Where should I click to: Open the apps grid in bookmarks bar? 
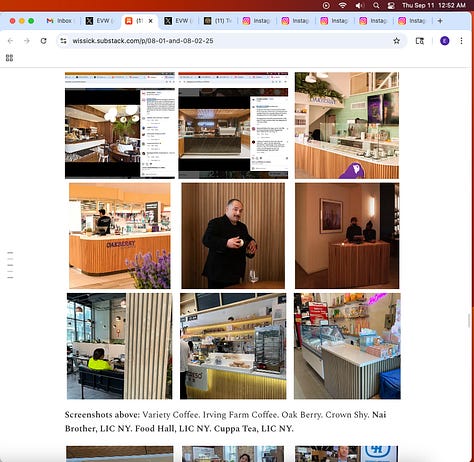pyautogui.click(x=9, y=58)
